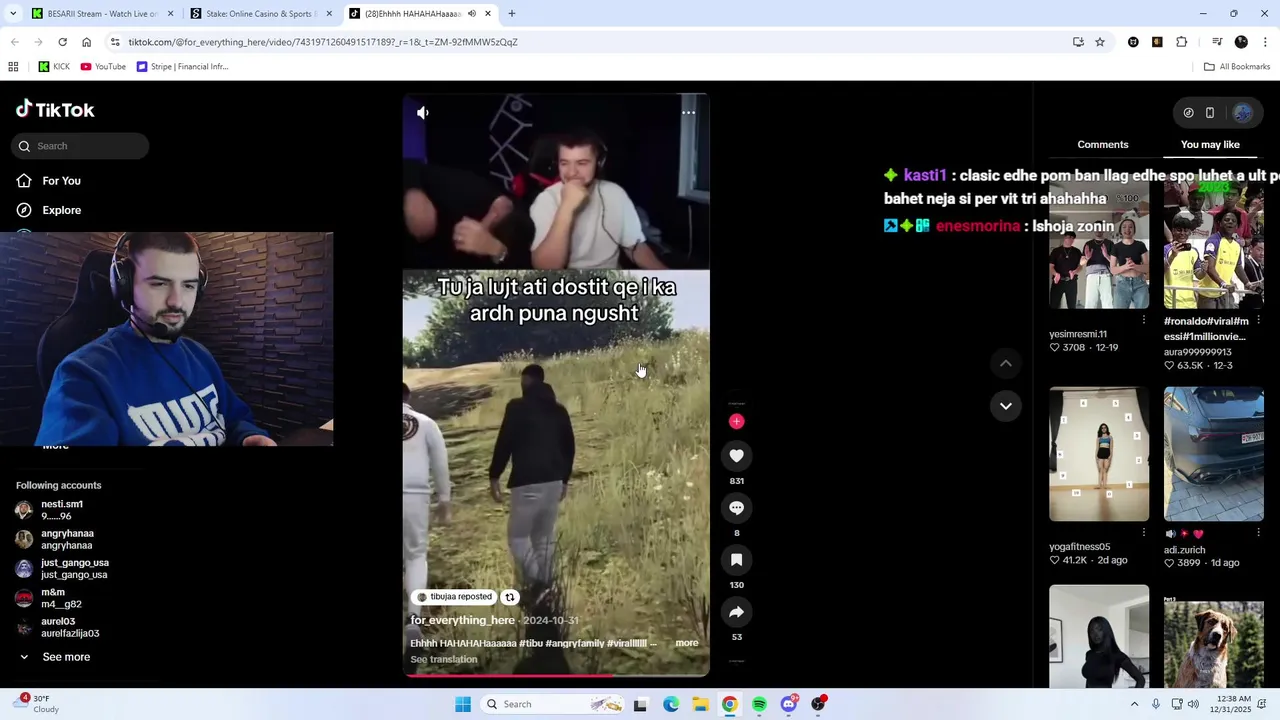Launch Spotify from the taskbar

759,704
